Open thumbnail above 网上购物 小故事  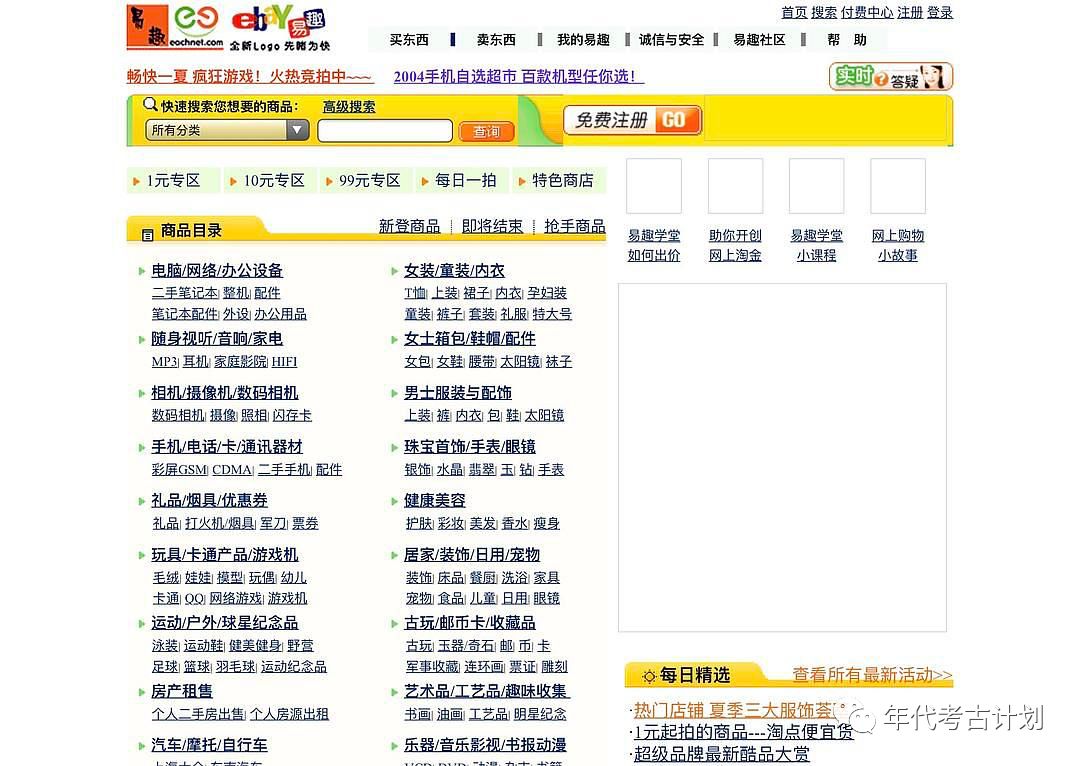[897, 186]
